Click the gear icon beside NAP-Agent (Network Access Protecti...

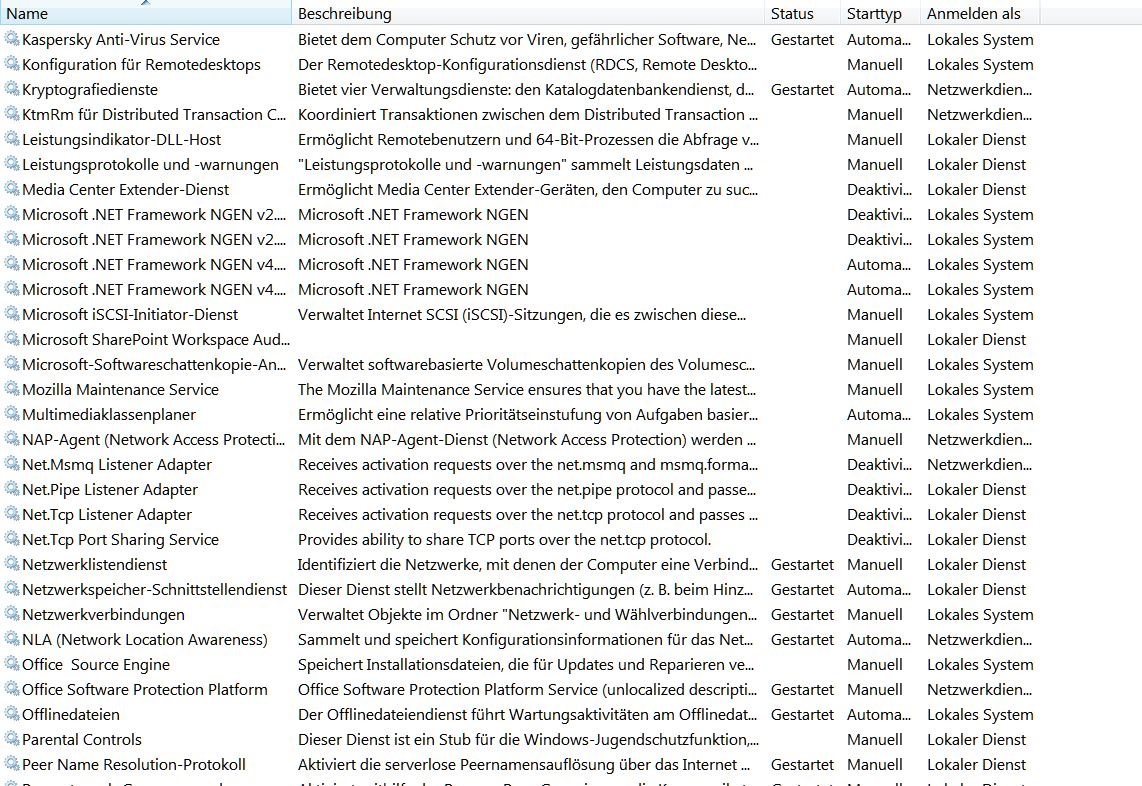click(x=12, y=439)
